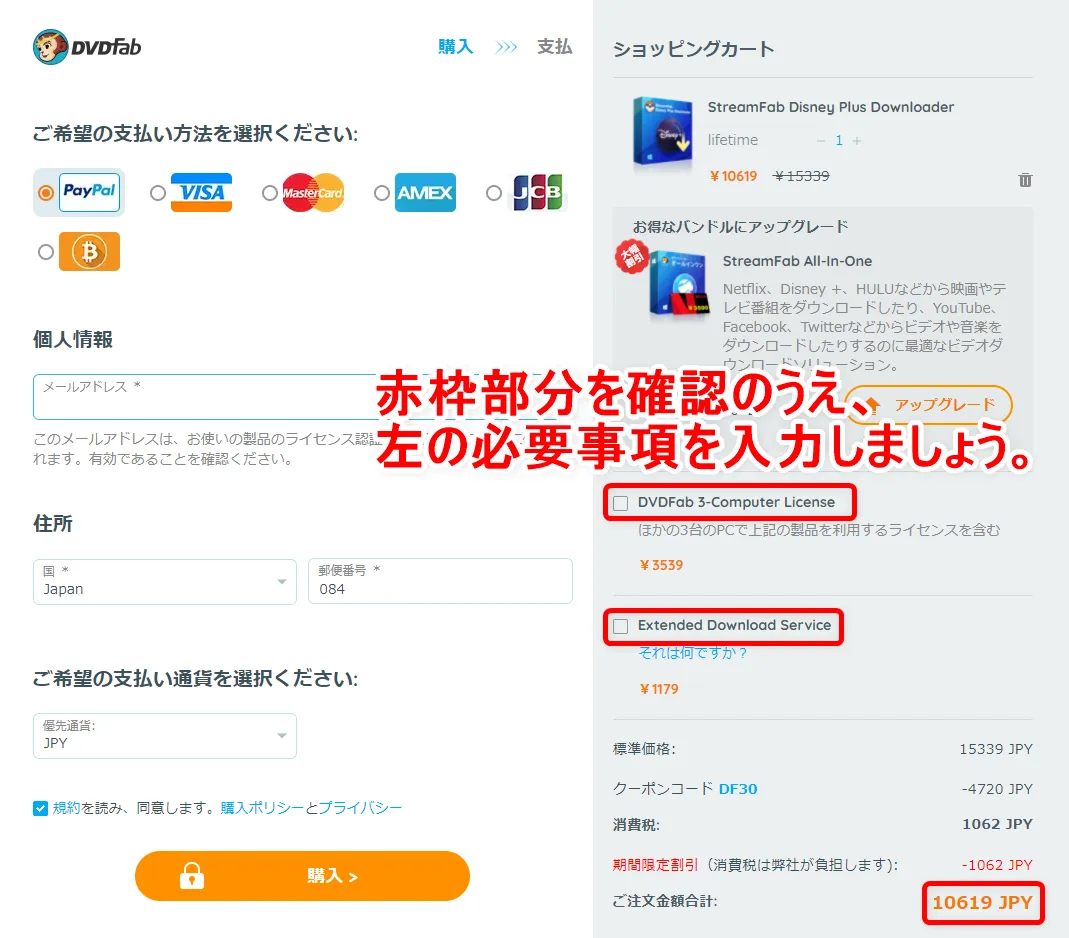Click the -1062 JPY limited discount
This screenshot has height=938, width=1069.
pos(997,865)
